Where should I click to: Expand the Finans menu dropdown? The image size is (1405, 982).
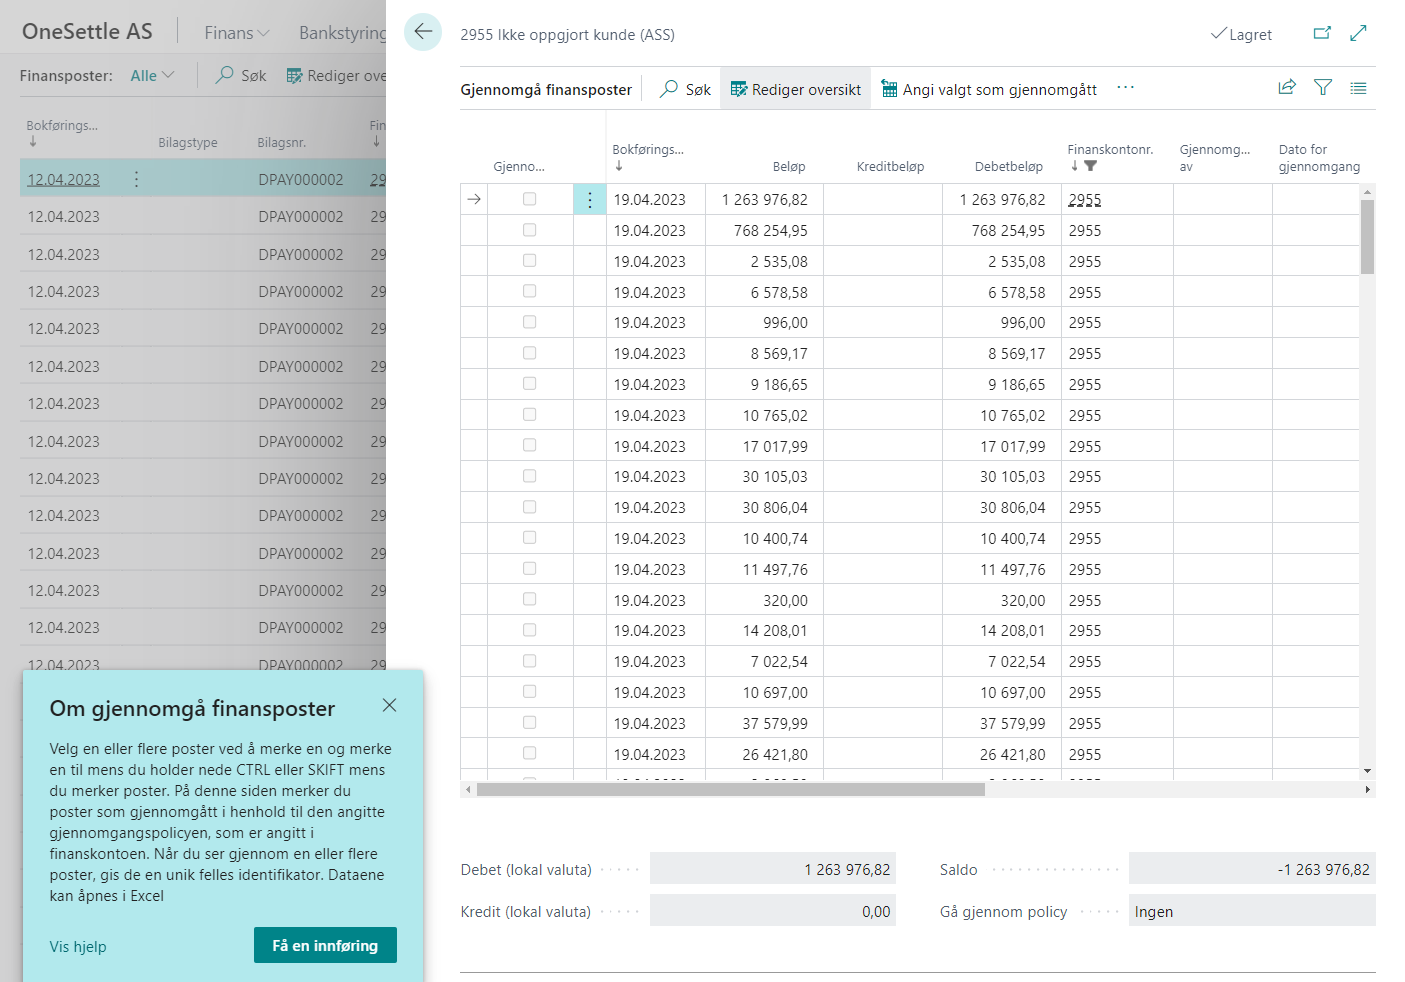pyautogui.click(x=237, y=33)
